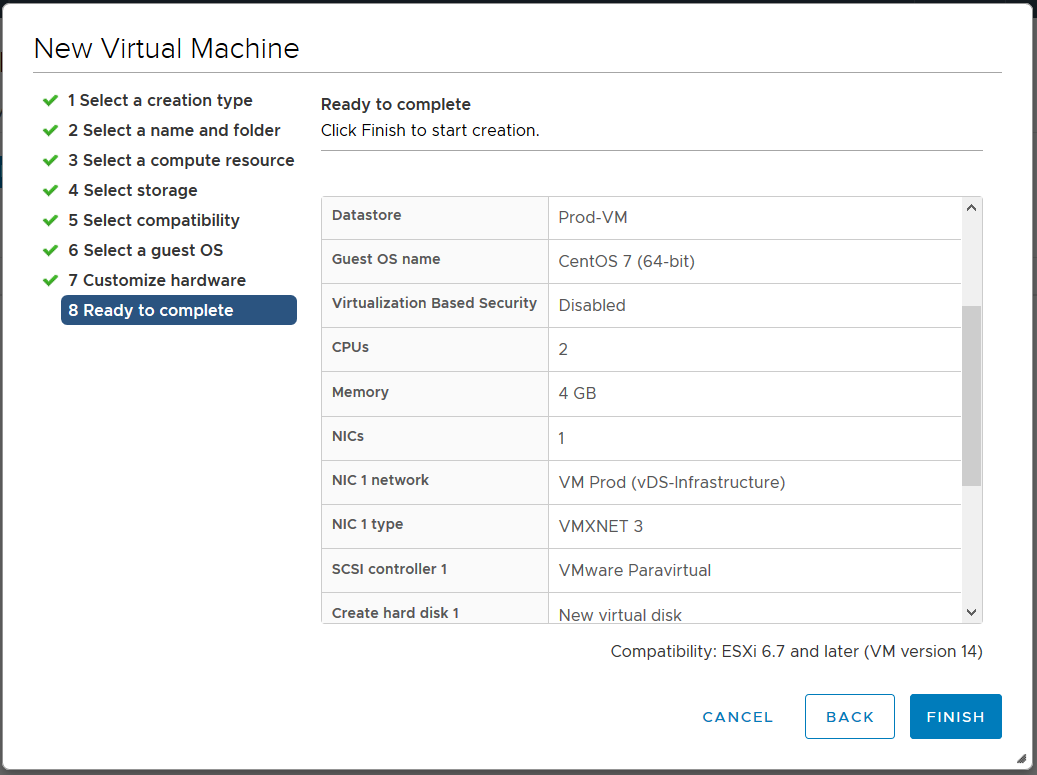This screenshot has width=1037, height=775.
Task: Click checkmark icon beside Select storage
Action: pos(50,190)
